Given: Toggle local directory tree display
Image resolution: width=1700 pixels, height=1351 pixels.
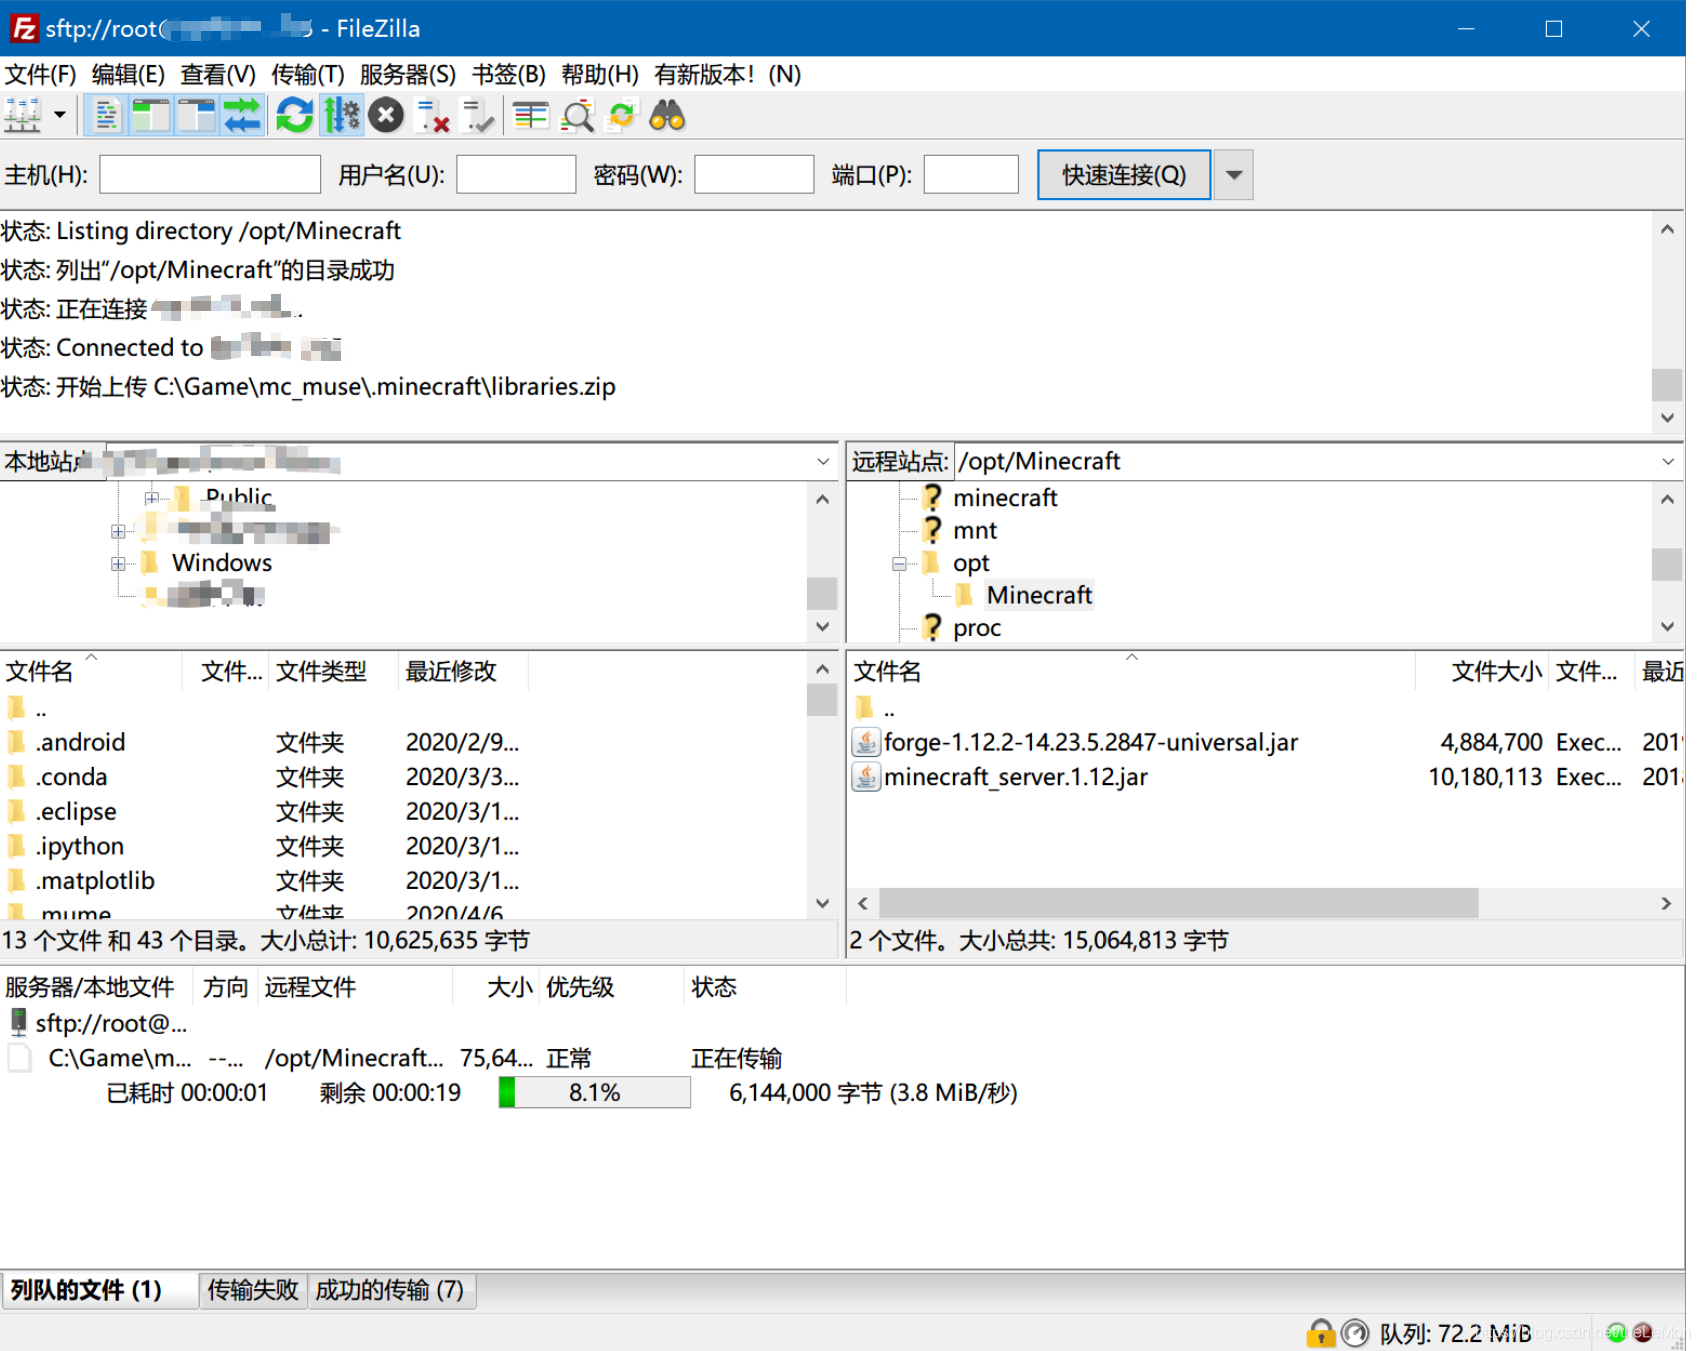Looking at the screenshot, I should click(x=151, y=116).
